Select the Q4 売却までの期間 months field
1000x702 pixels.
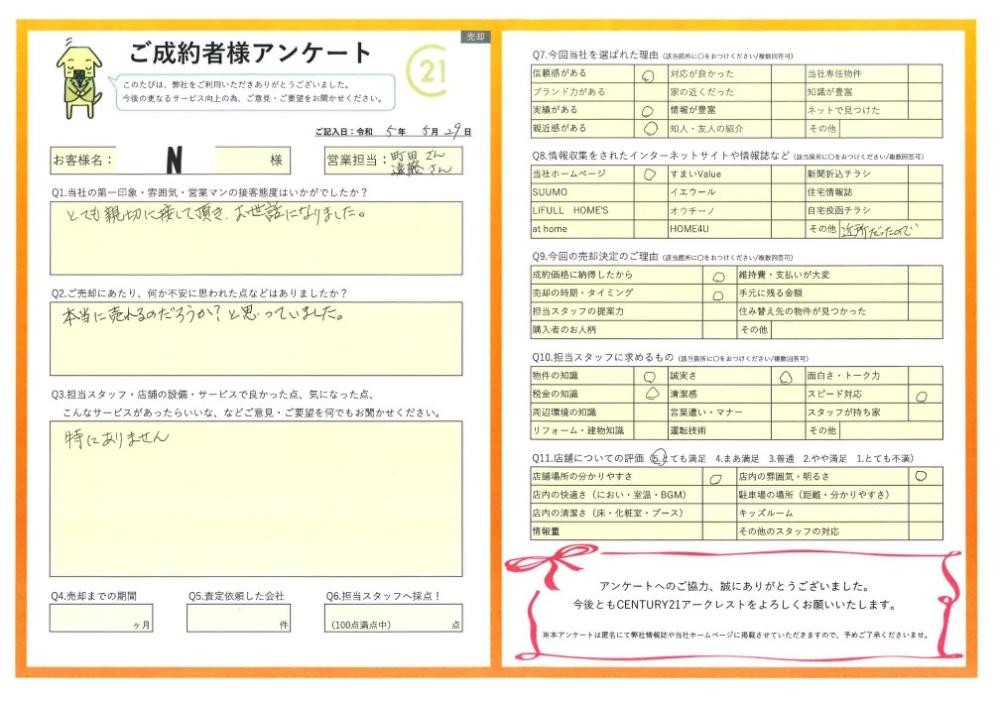[x=100, y=618]
